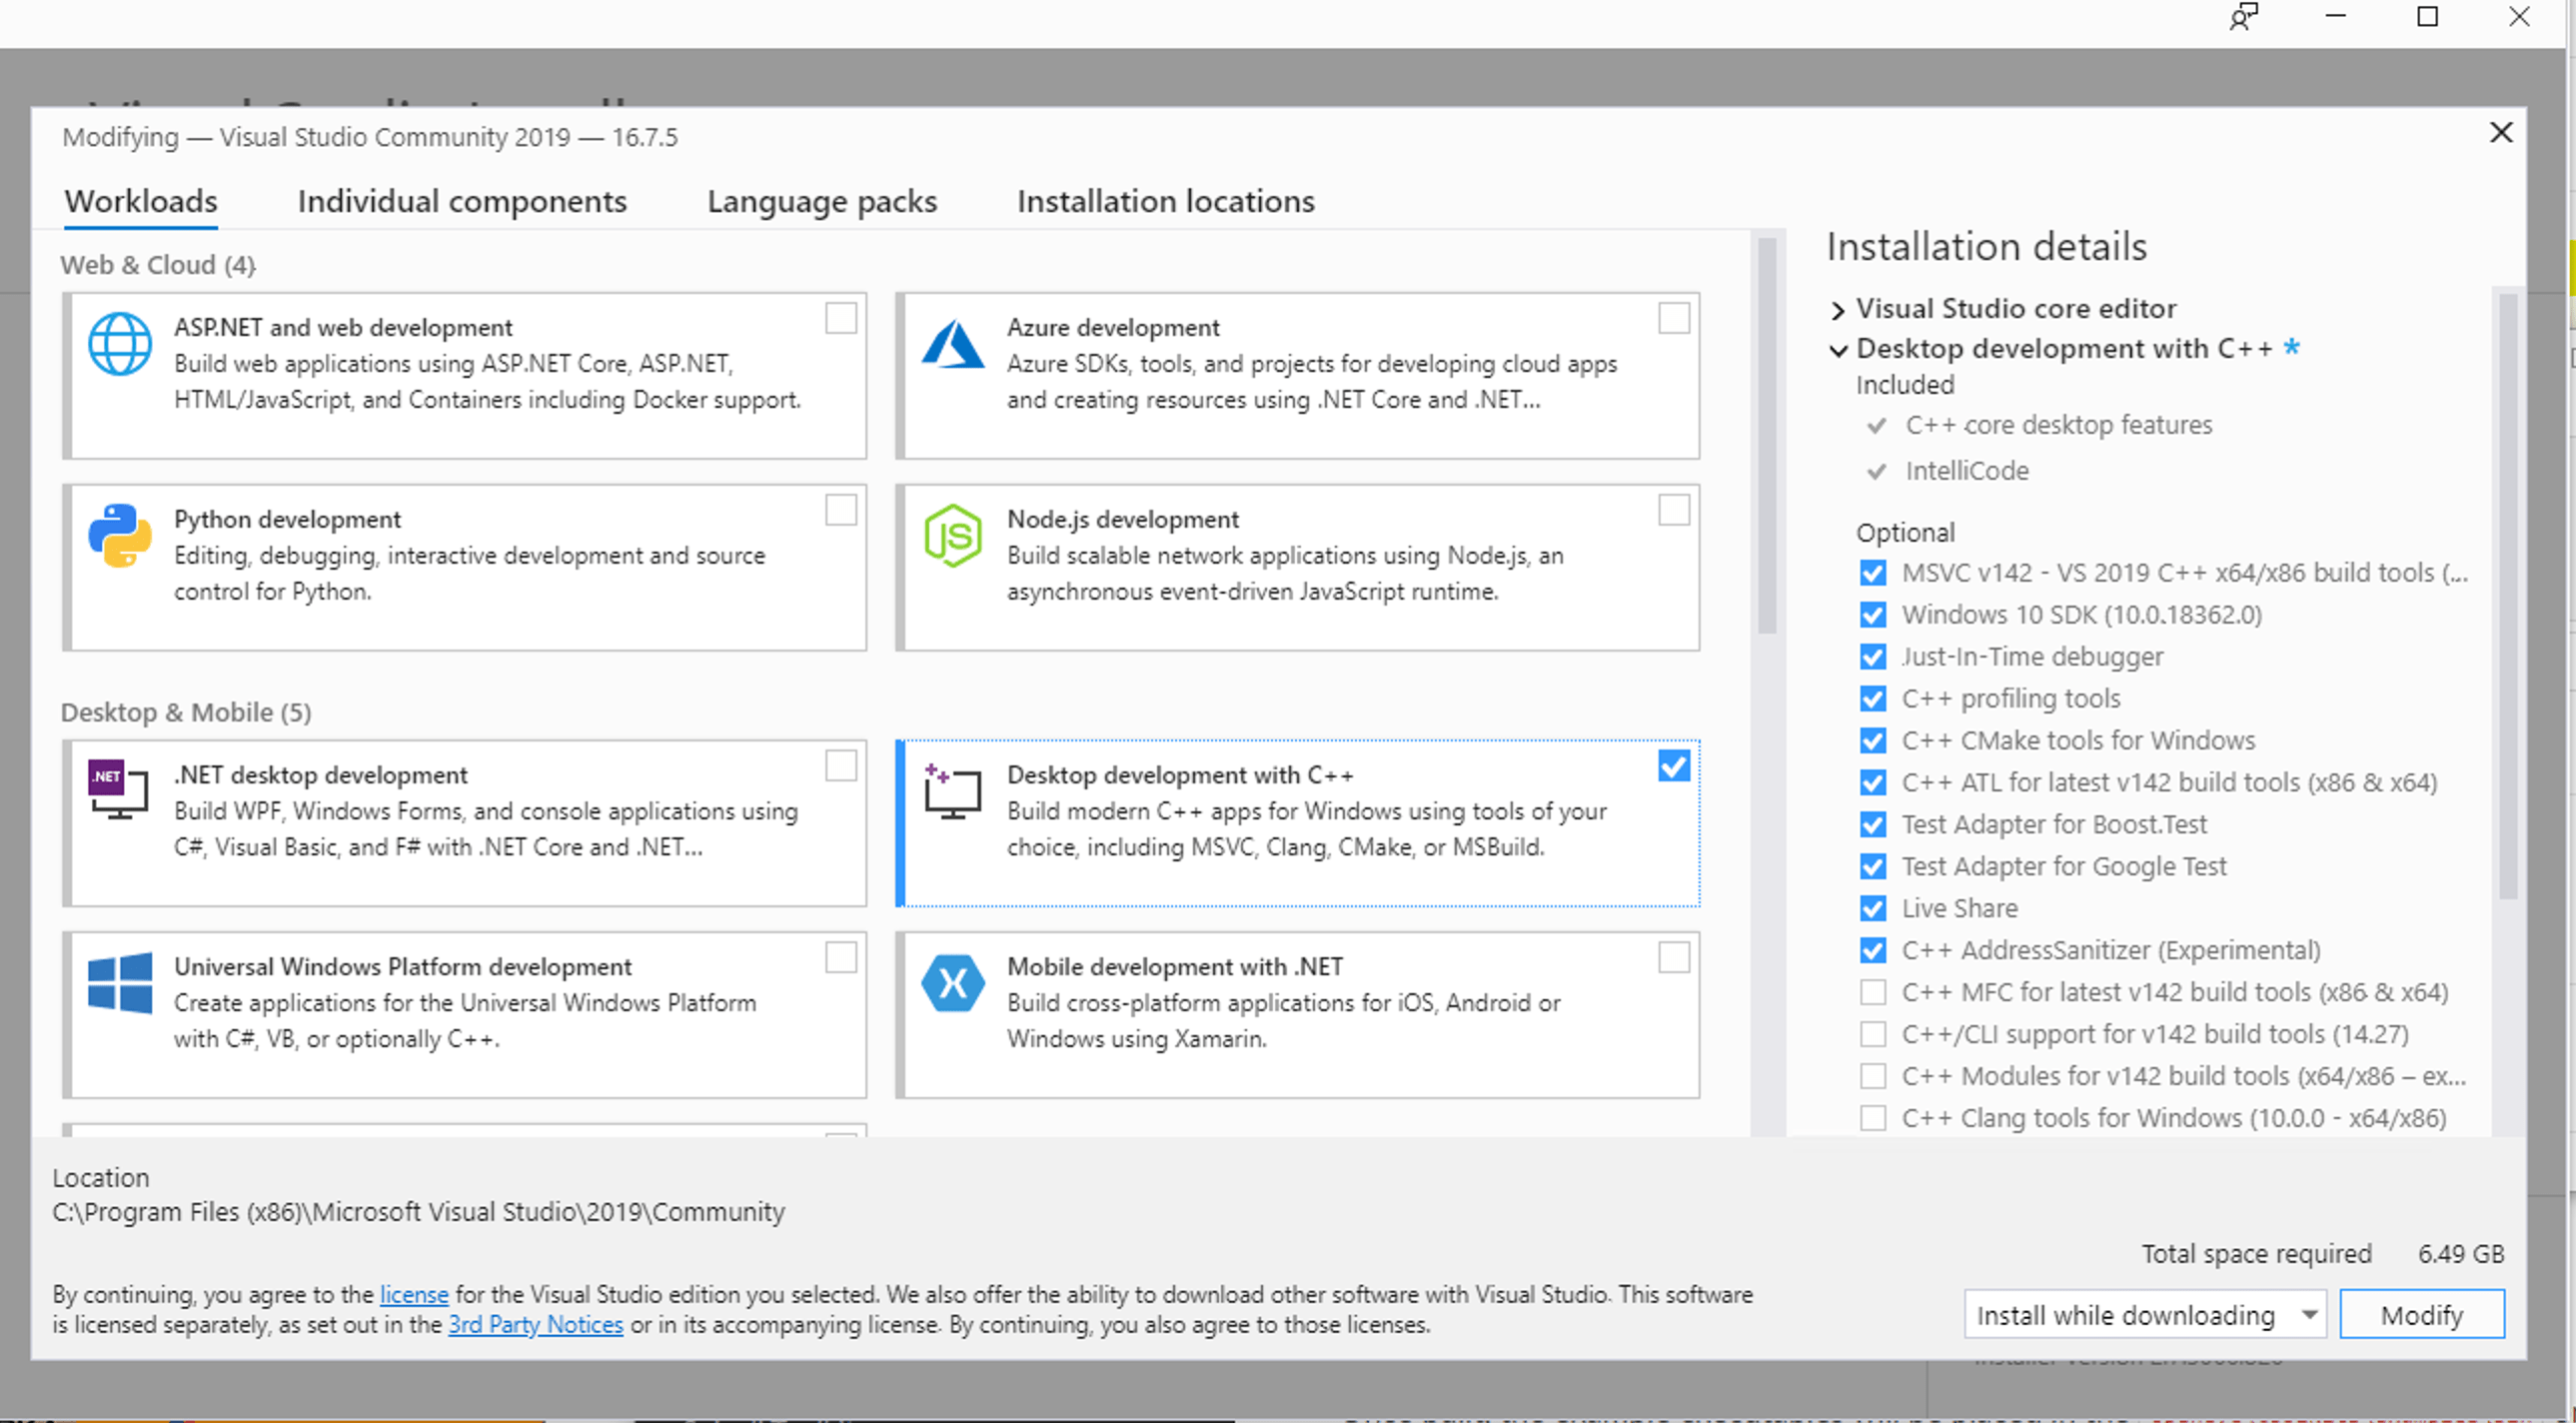Click the Desktop development with C++ monitor icon
The image size is (2576, 1423).
pos(952,792)
